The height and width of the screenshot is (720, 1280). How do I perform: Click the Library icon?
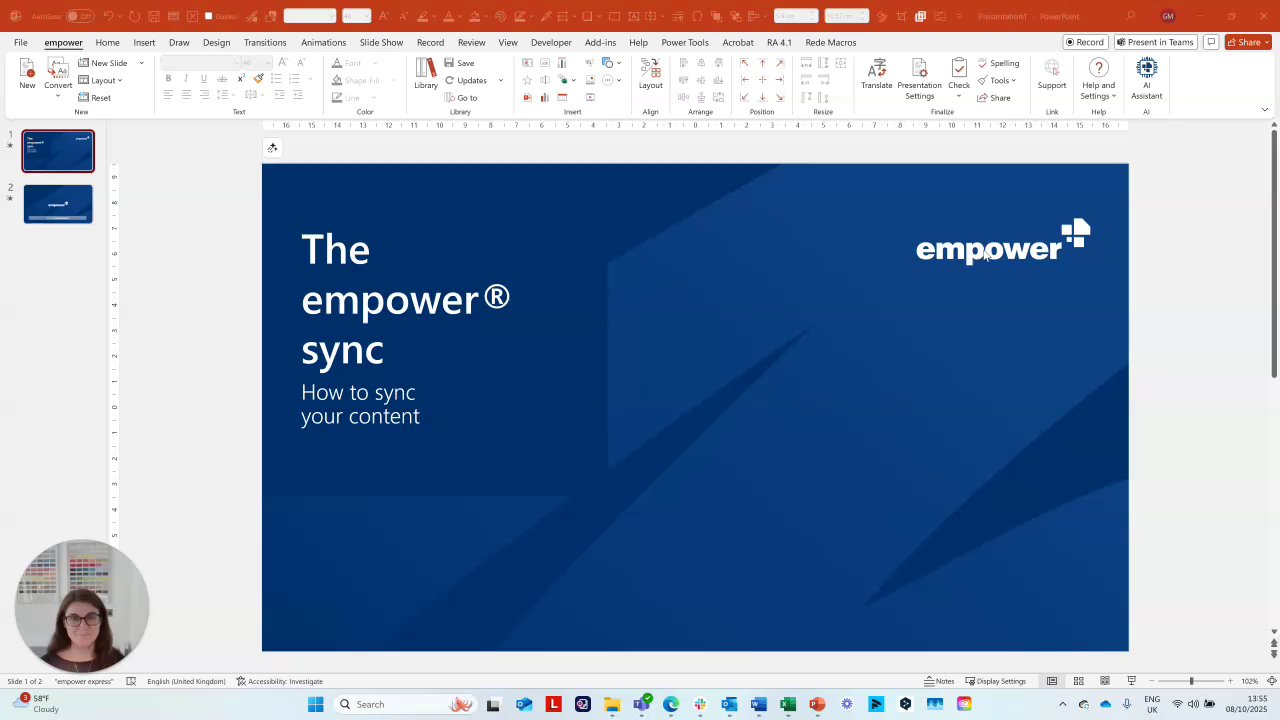(x=426, y=73)
